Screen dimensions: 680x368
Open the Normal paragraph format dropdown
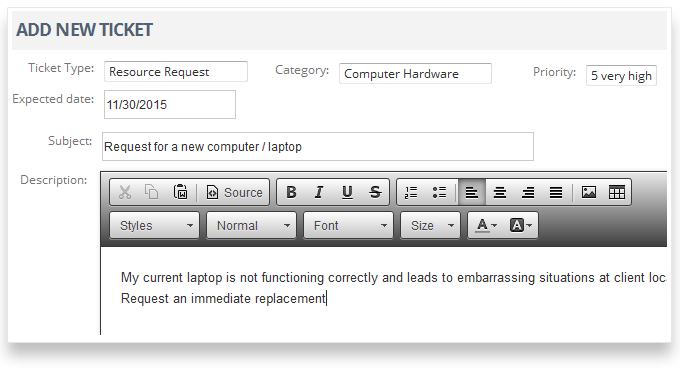coord(252,225)
